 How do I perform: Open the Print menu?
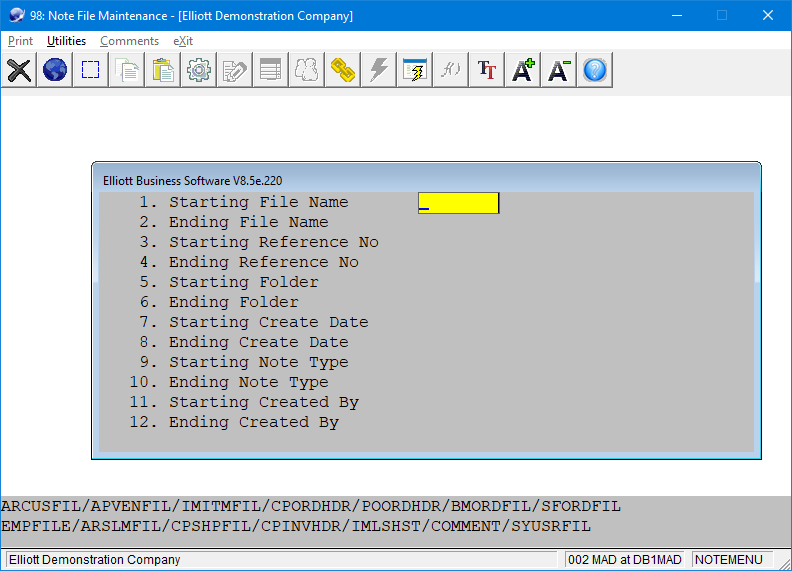point(20,41)
